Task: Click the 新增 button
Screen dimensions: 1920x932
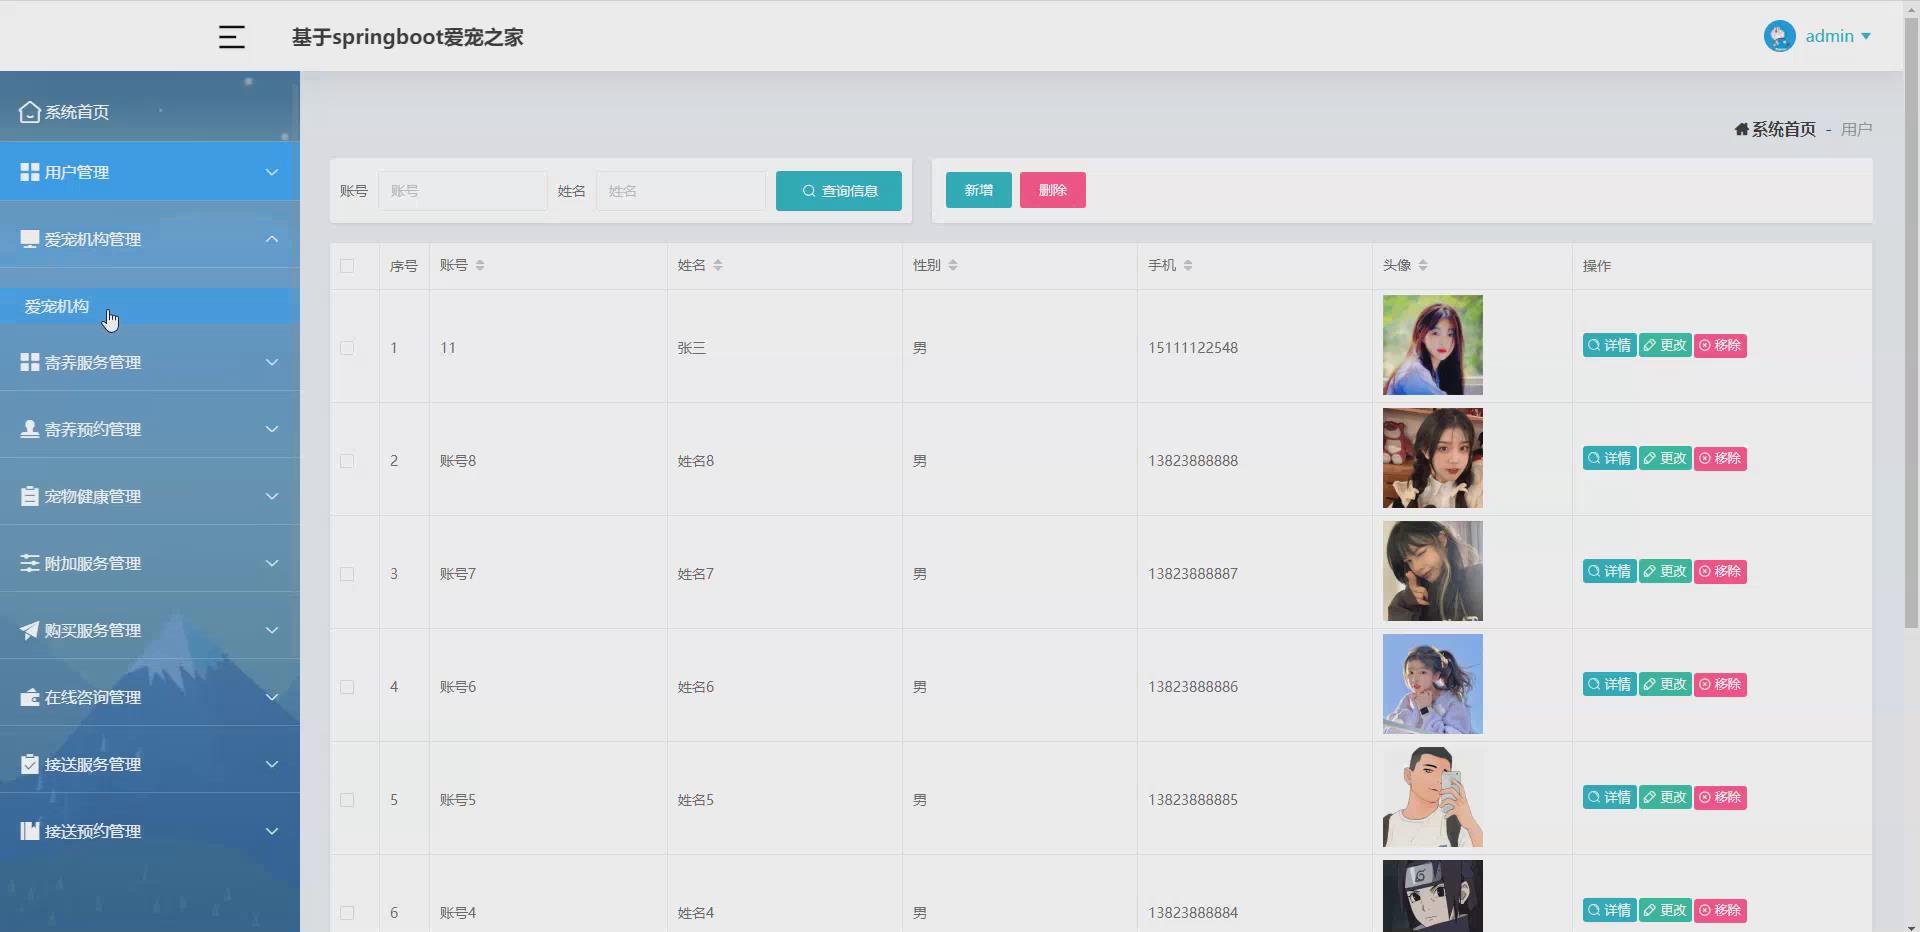Action: coord(979,190)
